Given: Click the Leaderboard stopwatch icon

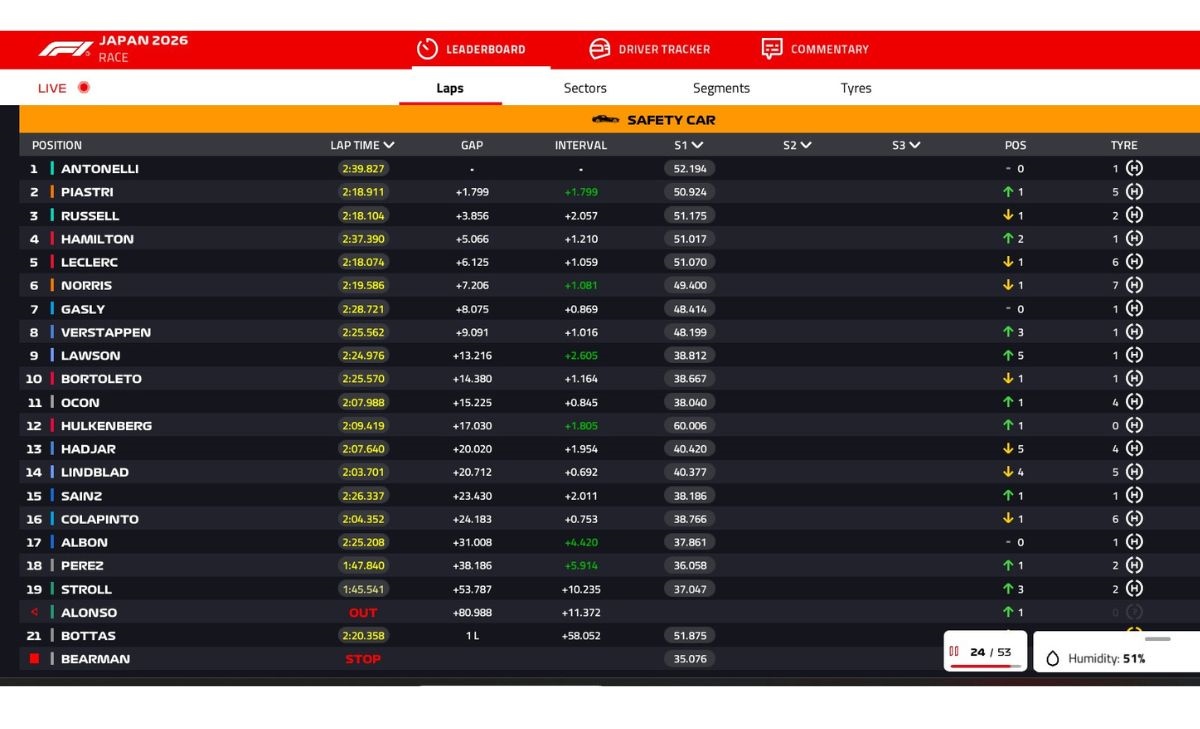Looking at the screenshot, I should [427, 49].
